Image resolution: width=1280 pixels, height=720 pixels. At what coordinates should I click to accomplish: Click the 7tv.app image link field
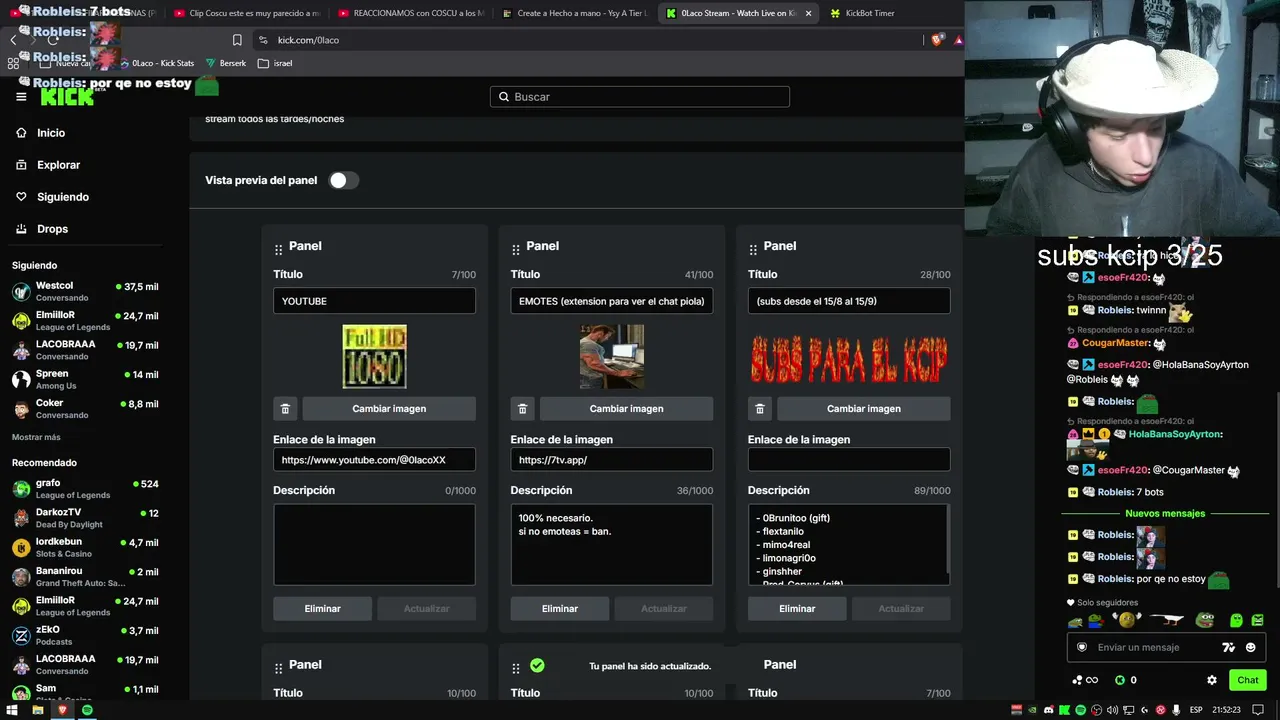612,460
